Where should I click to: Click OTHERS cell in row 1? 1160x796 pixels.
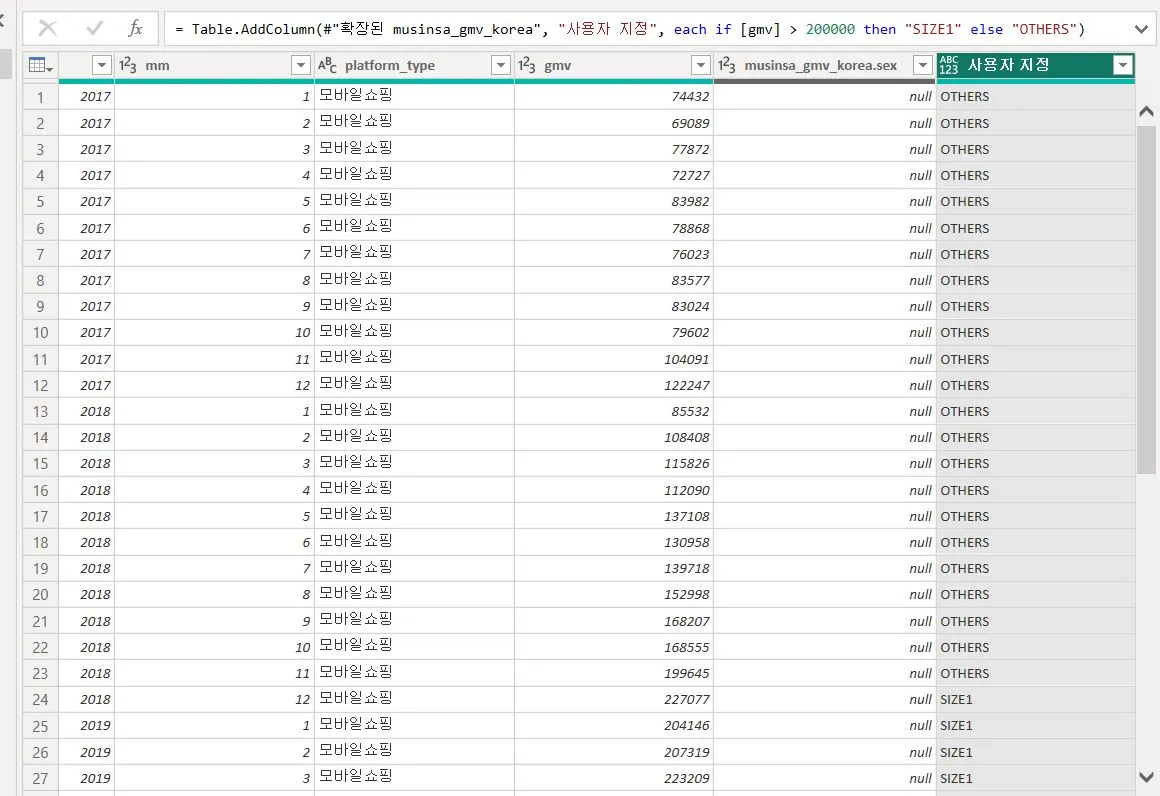pos(1036,97)
